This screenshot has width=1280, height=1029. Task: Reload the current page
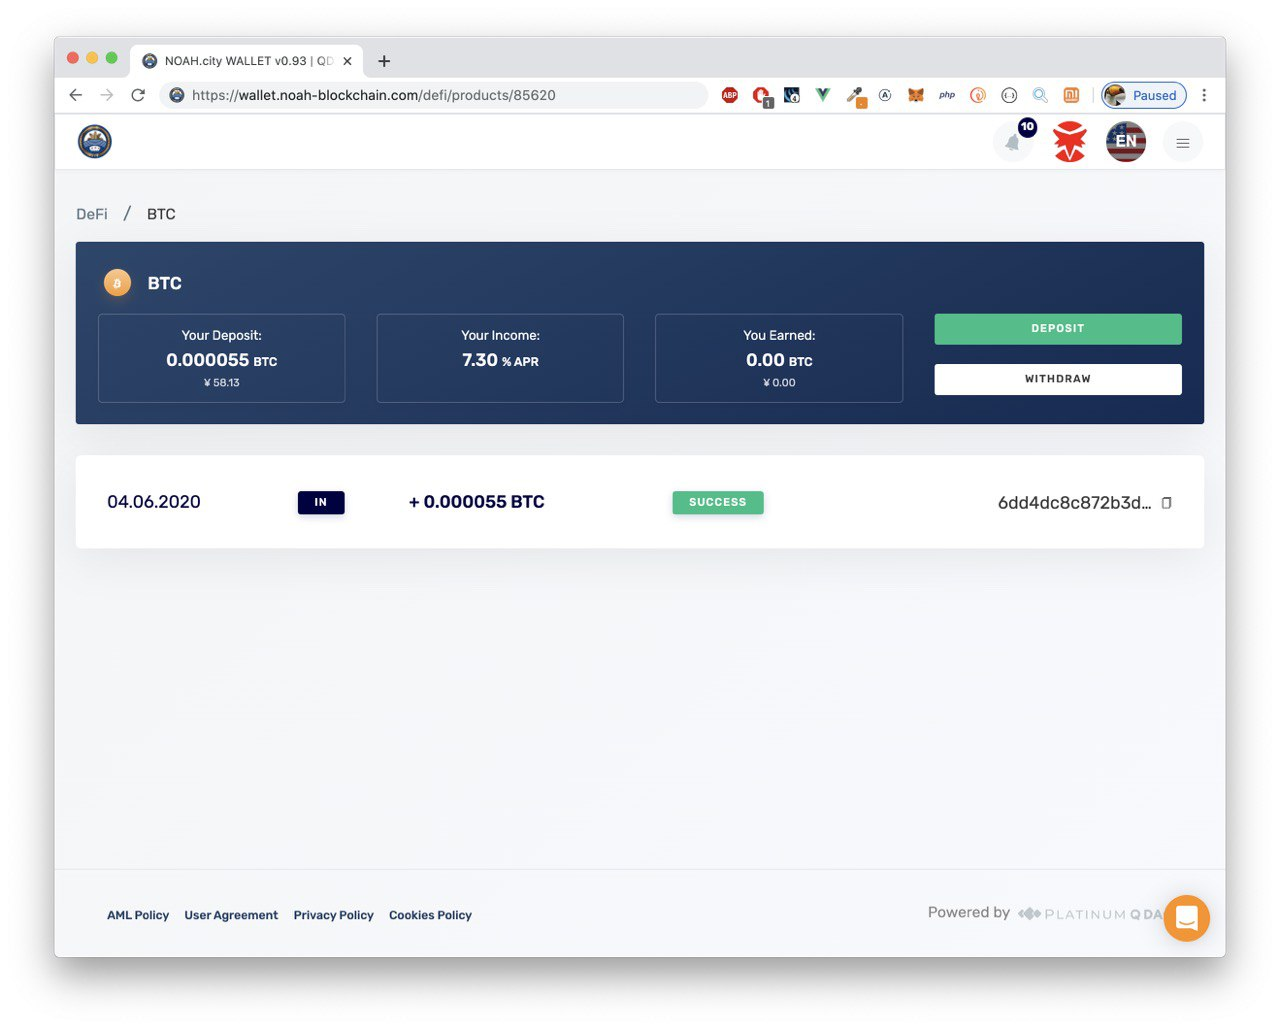138,95
